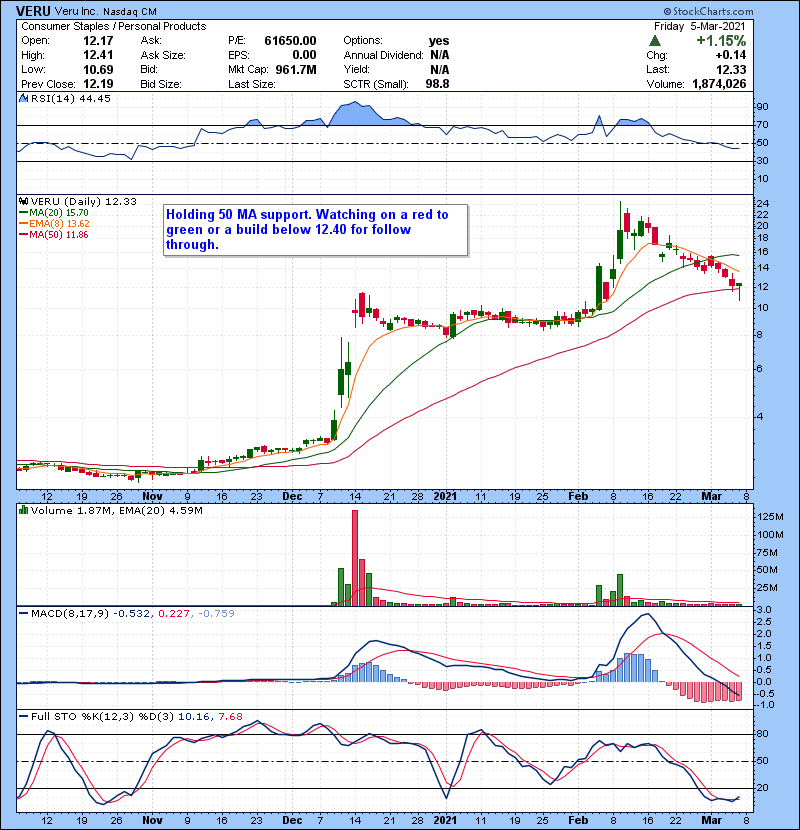Click the Consumer Staples / Personal Products sector label
Image resolution: width=800 pixels, height=830 pixels.
pyautogui.click(x=114, y=26)
